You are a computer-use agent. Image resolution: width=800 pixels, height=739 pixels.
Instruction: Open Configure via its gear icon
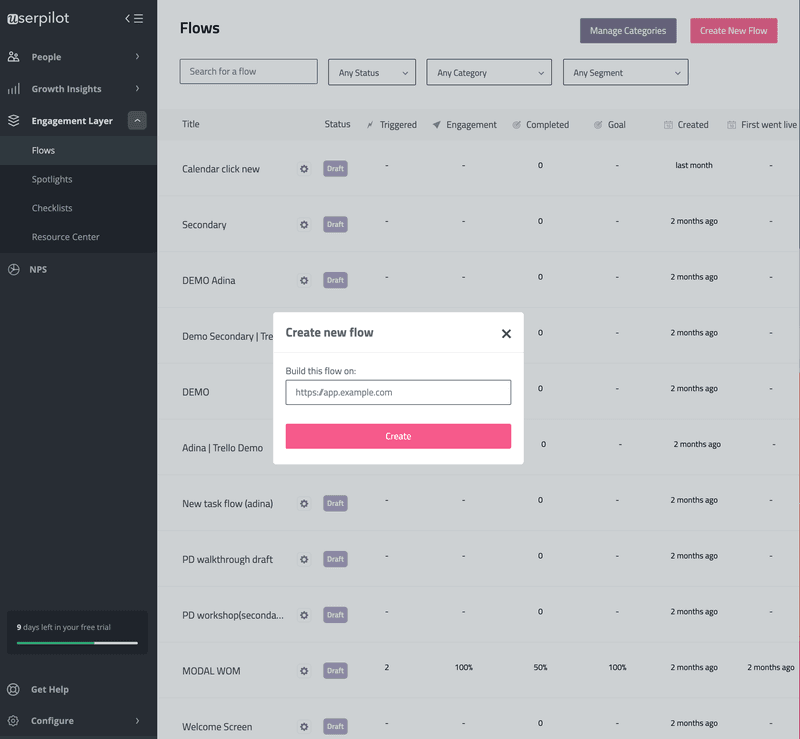15,720
